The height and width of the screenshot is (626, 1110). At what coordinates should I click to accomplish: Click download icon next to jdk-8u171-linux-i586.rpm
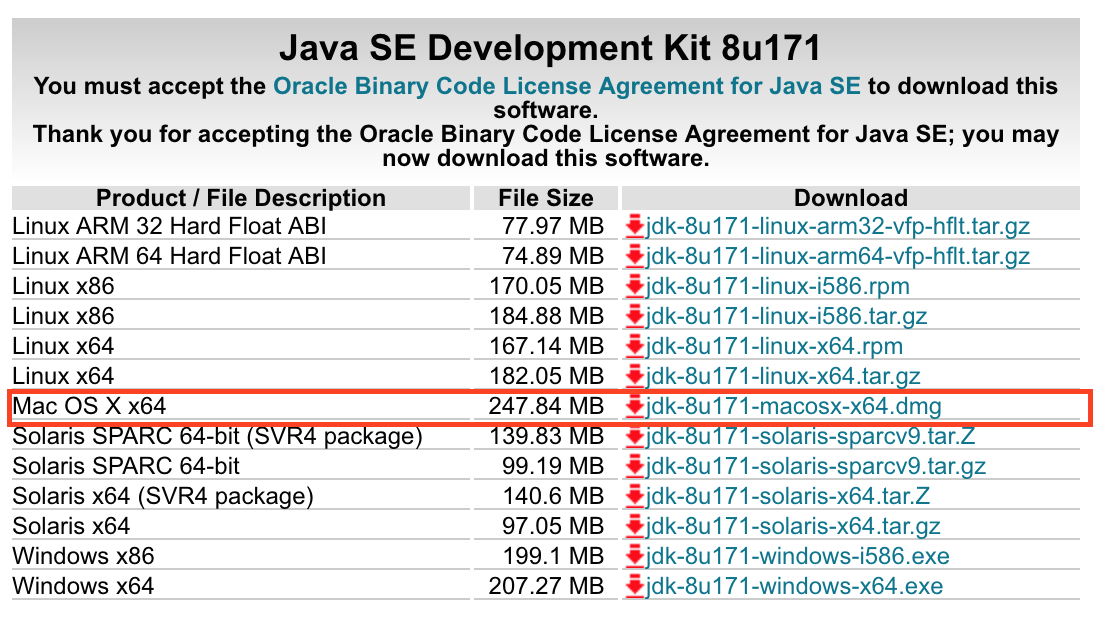click(x=634, y=287)
